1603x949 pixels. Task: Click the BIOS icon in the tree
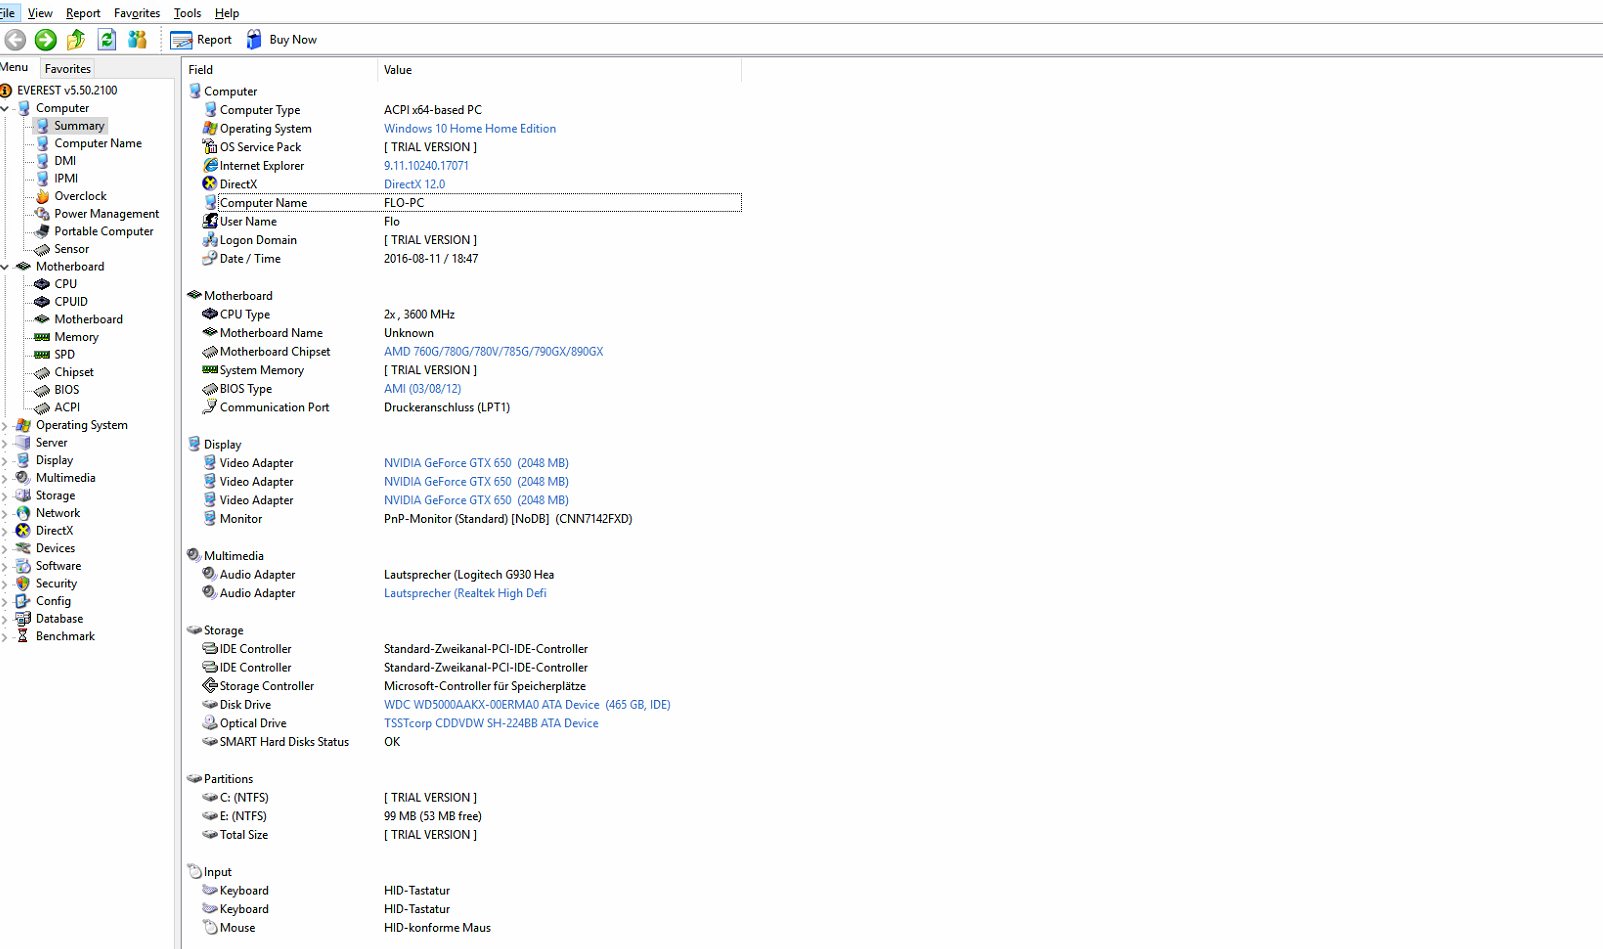(42, 390)
